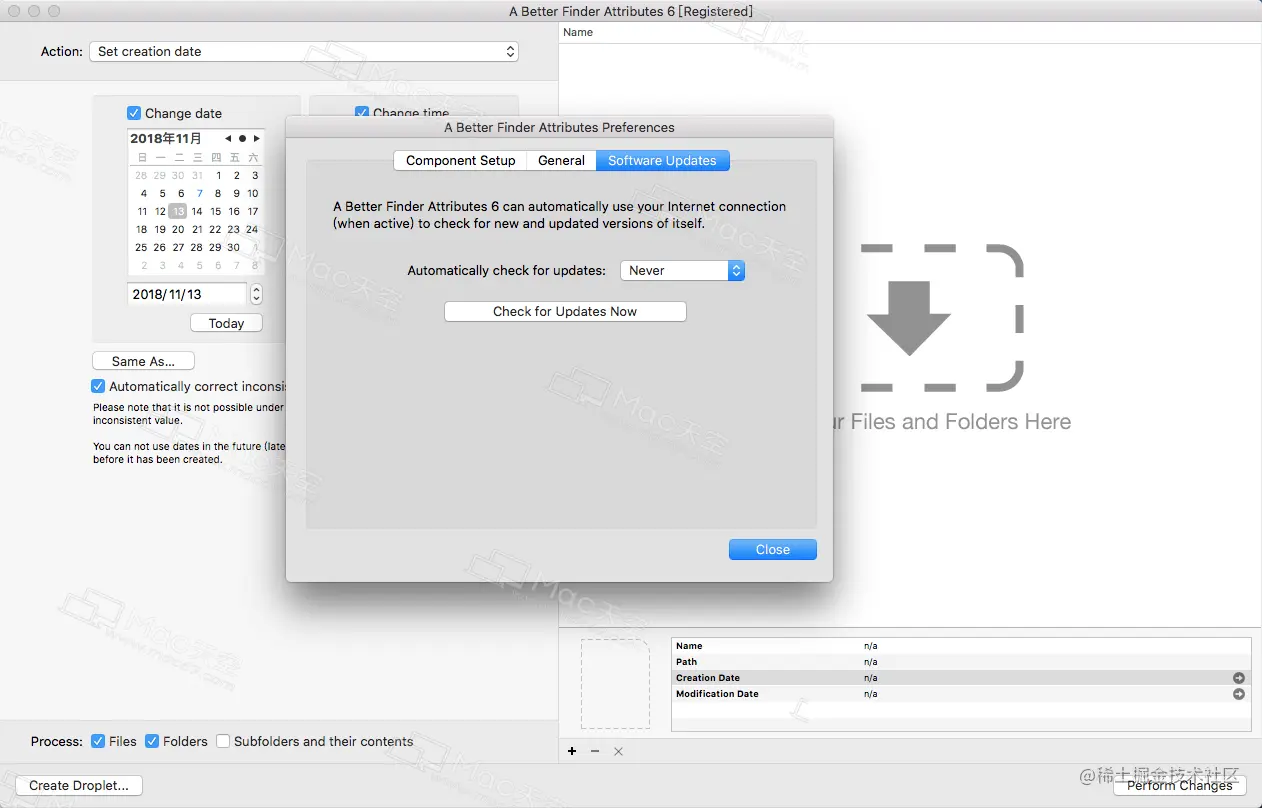Viewport: 1262px width, 808px height.
Task: Add file with the plus icon
Action: (572, 751)
